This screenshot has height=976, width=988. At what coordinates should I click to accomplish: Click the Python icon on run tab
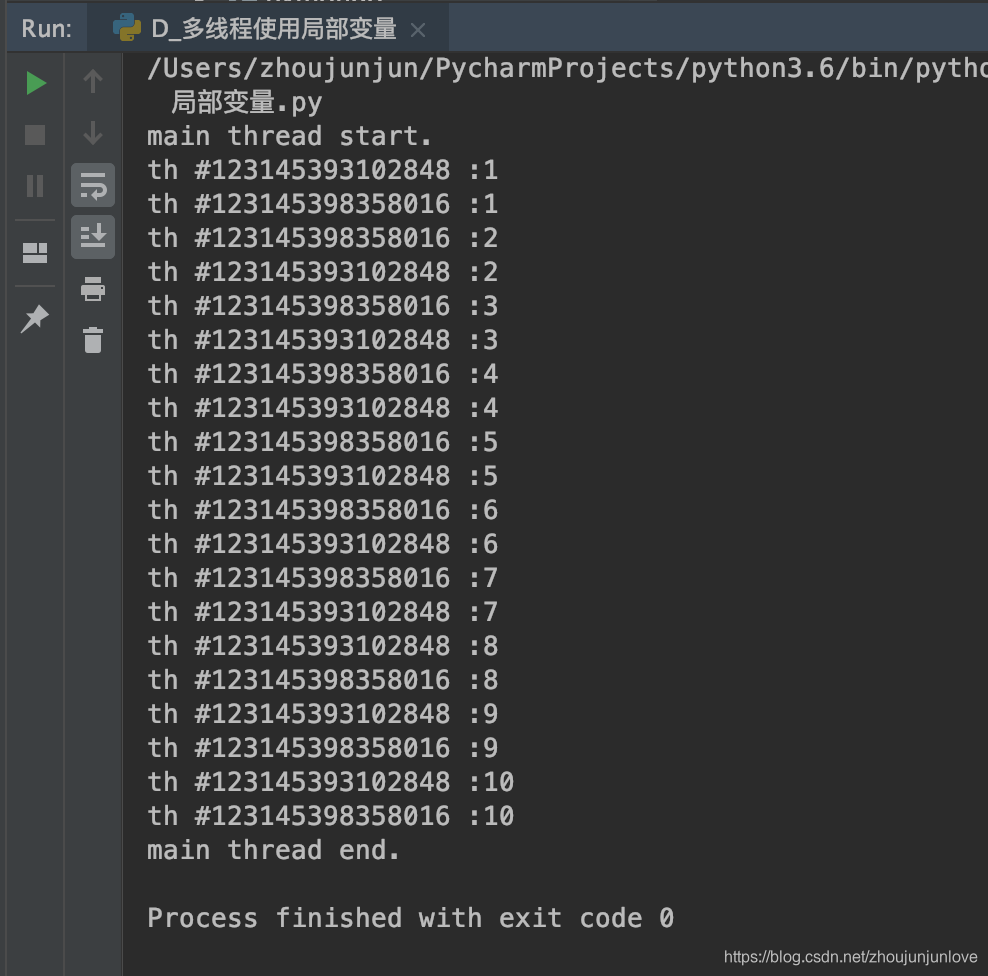click(x=127, y=28)
